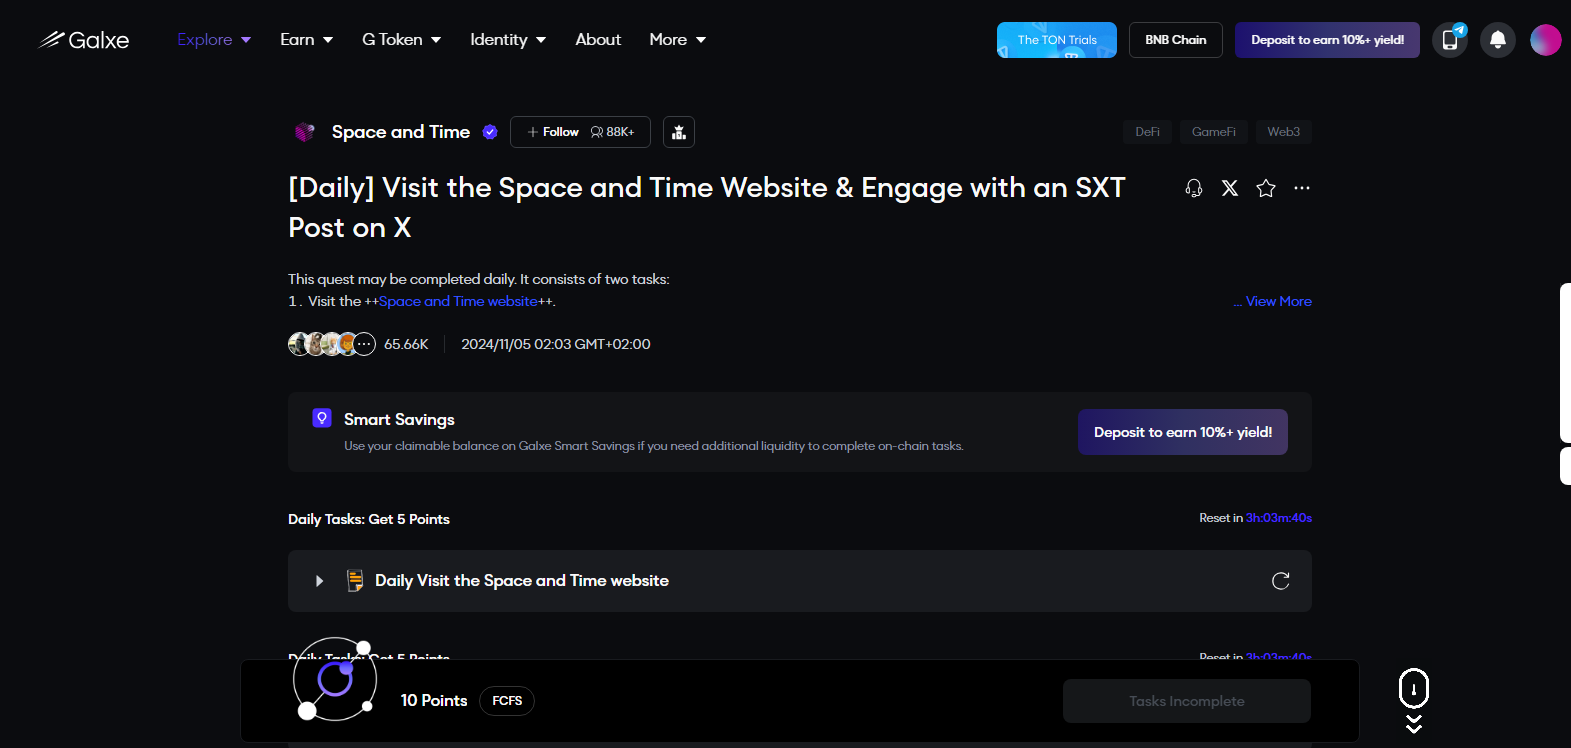Image resolution: width=1571 pixels, height=748 pixels.
Task: Open the Space and Time website link
Action: tap(458, 301)
